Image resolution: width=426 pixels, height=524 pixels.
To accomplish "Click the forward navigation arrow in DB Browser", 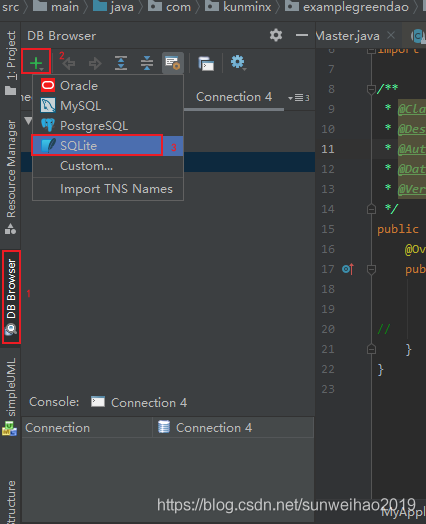I will 95,63.
